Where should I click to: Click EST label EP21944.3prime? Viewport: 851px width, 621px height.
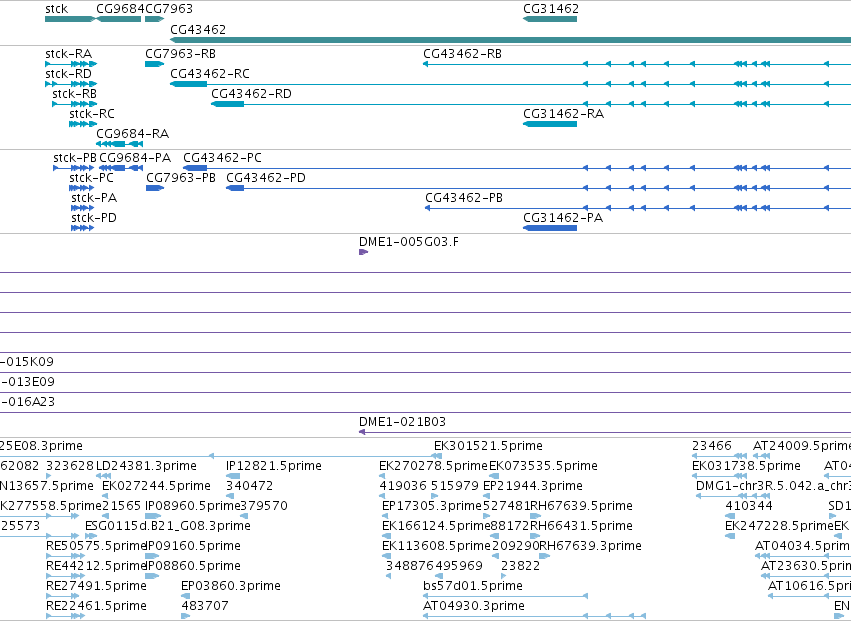[x=532, y=486]
